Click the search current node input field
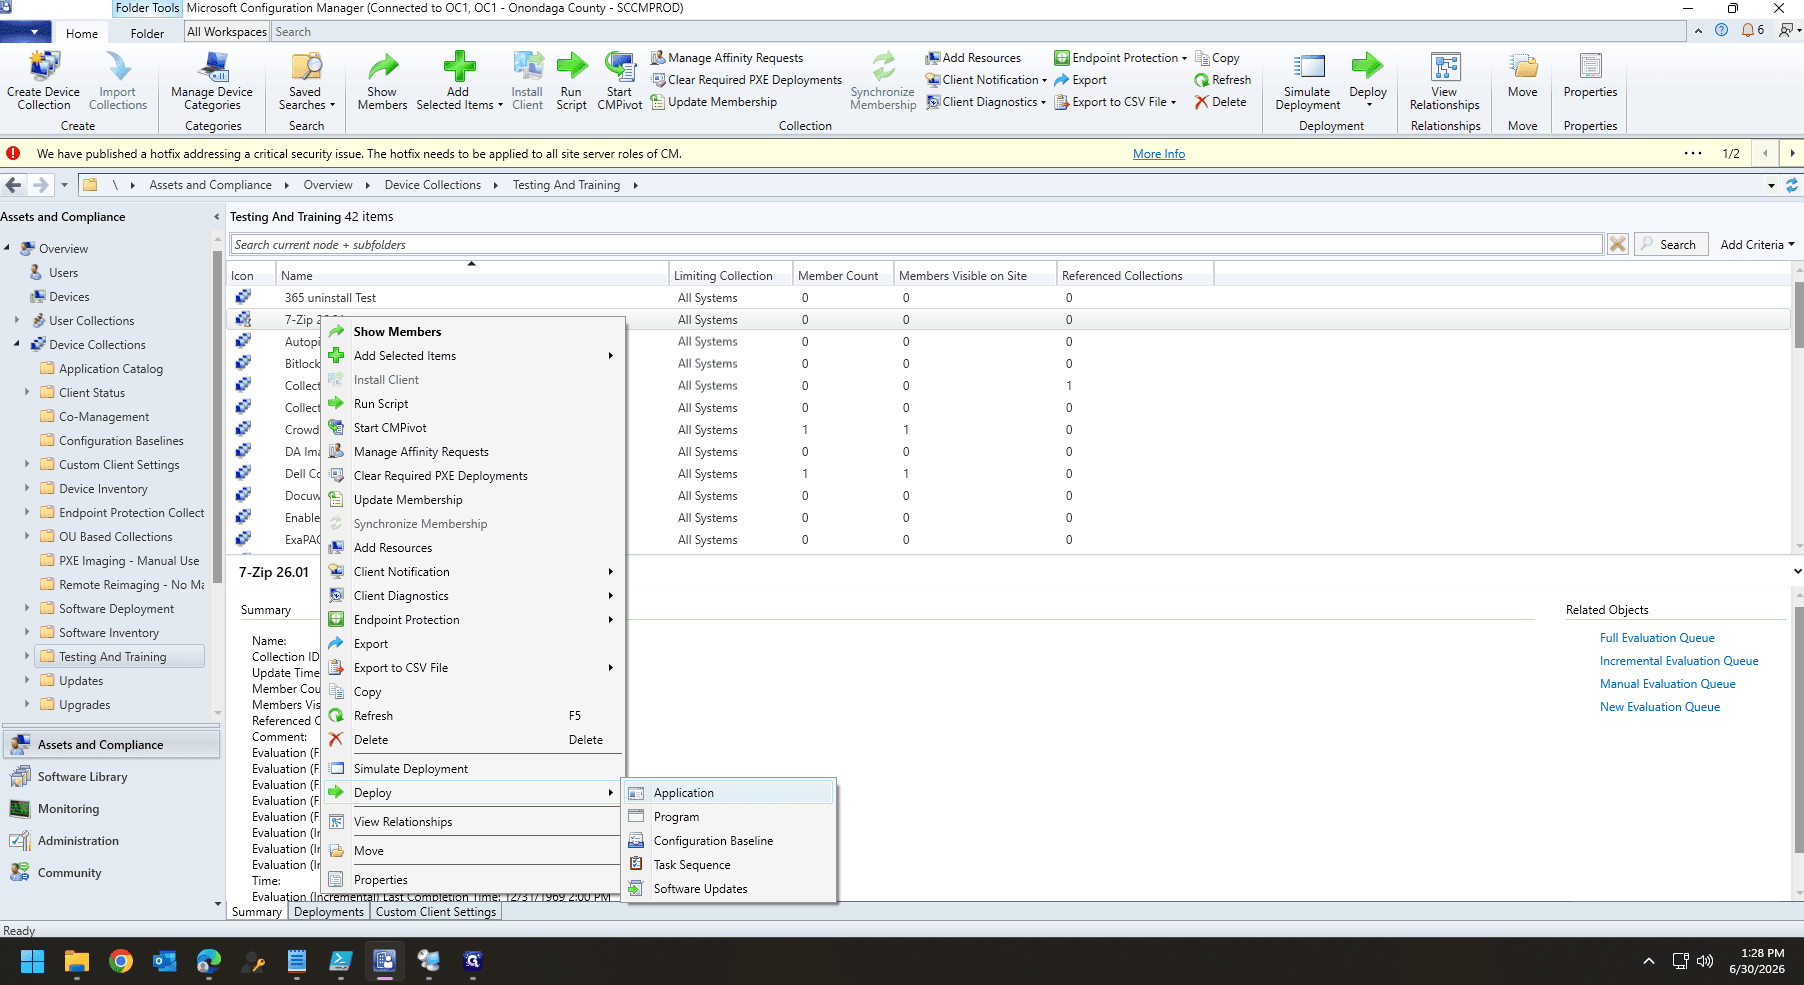The width and height of the screenshot is (1804, 985). pos(916,245)
